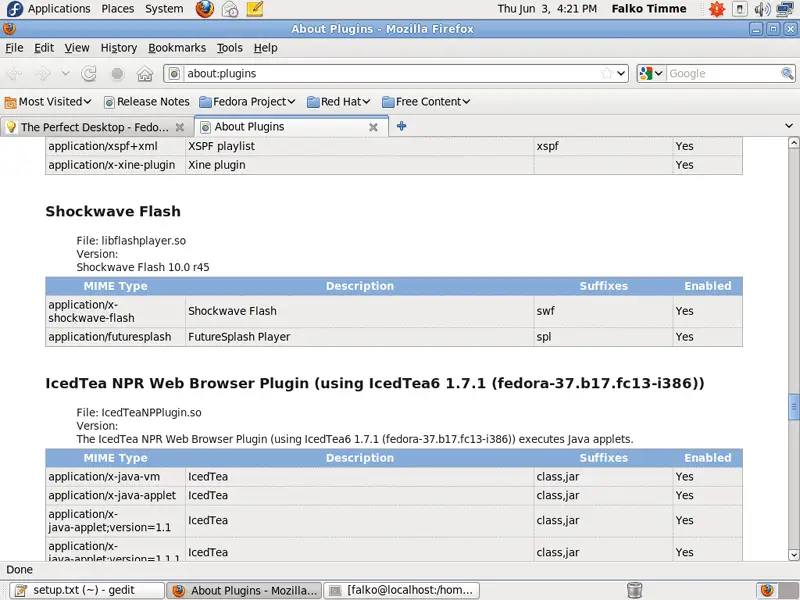Screen dimensions: 800x600
Task: Launch Firefox from the top panel launcher
Action: pos(205,9)
